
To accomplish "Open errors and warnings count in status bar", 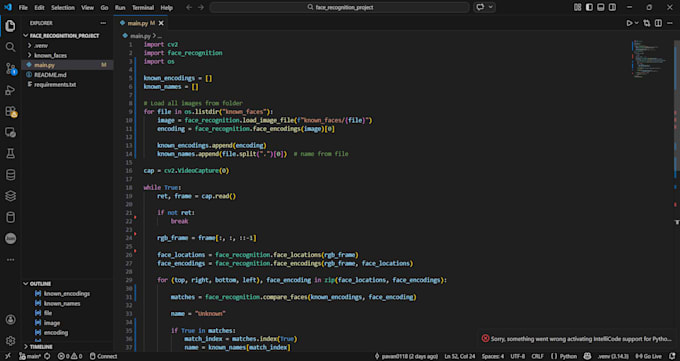I will click(70, 356).
